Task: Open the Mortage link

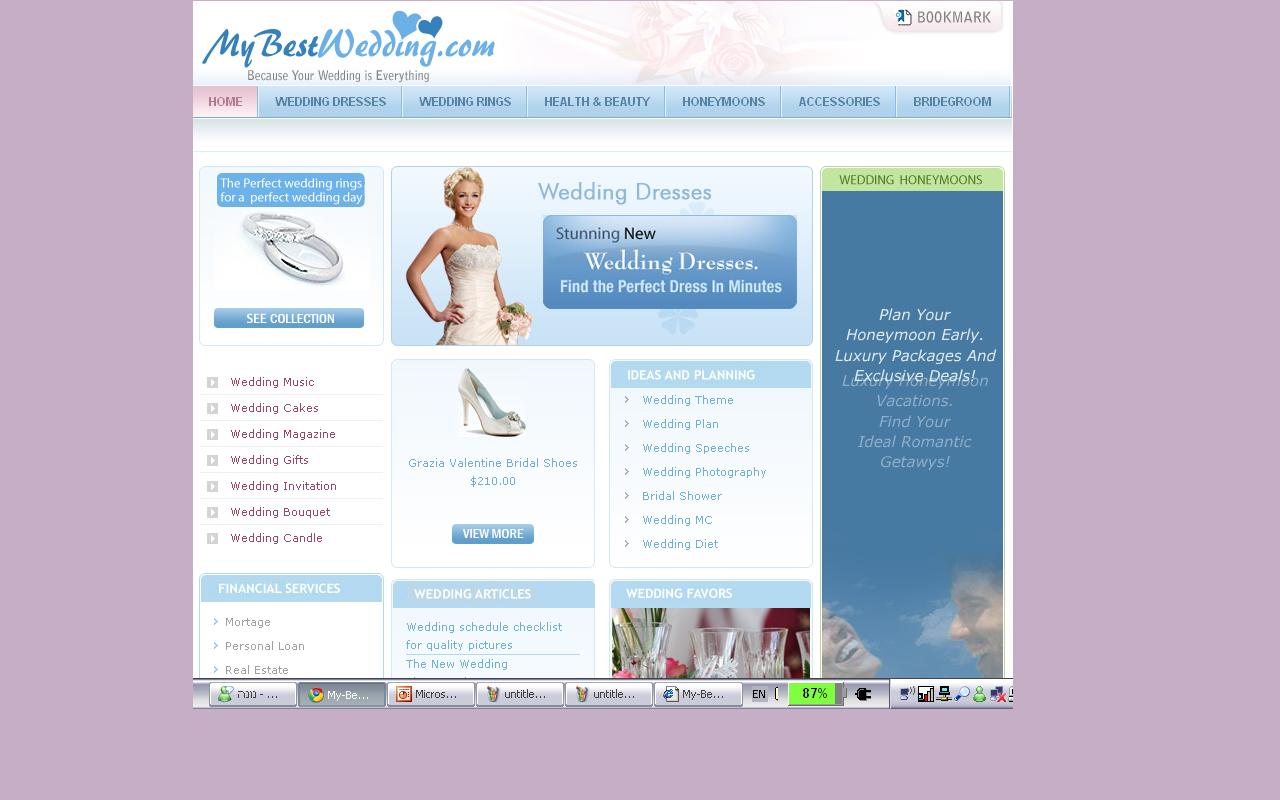Action: tap(248, 622)
